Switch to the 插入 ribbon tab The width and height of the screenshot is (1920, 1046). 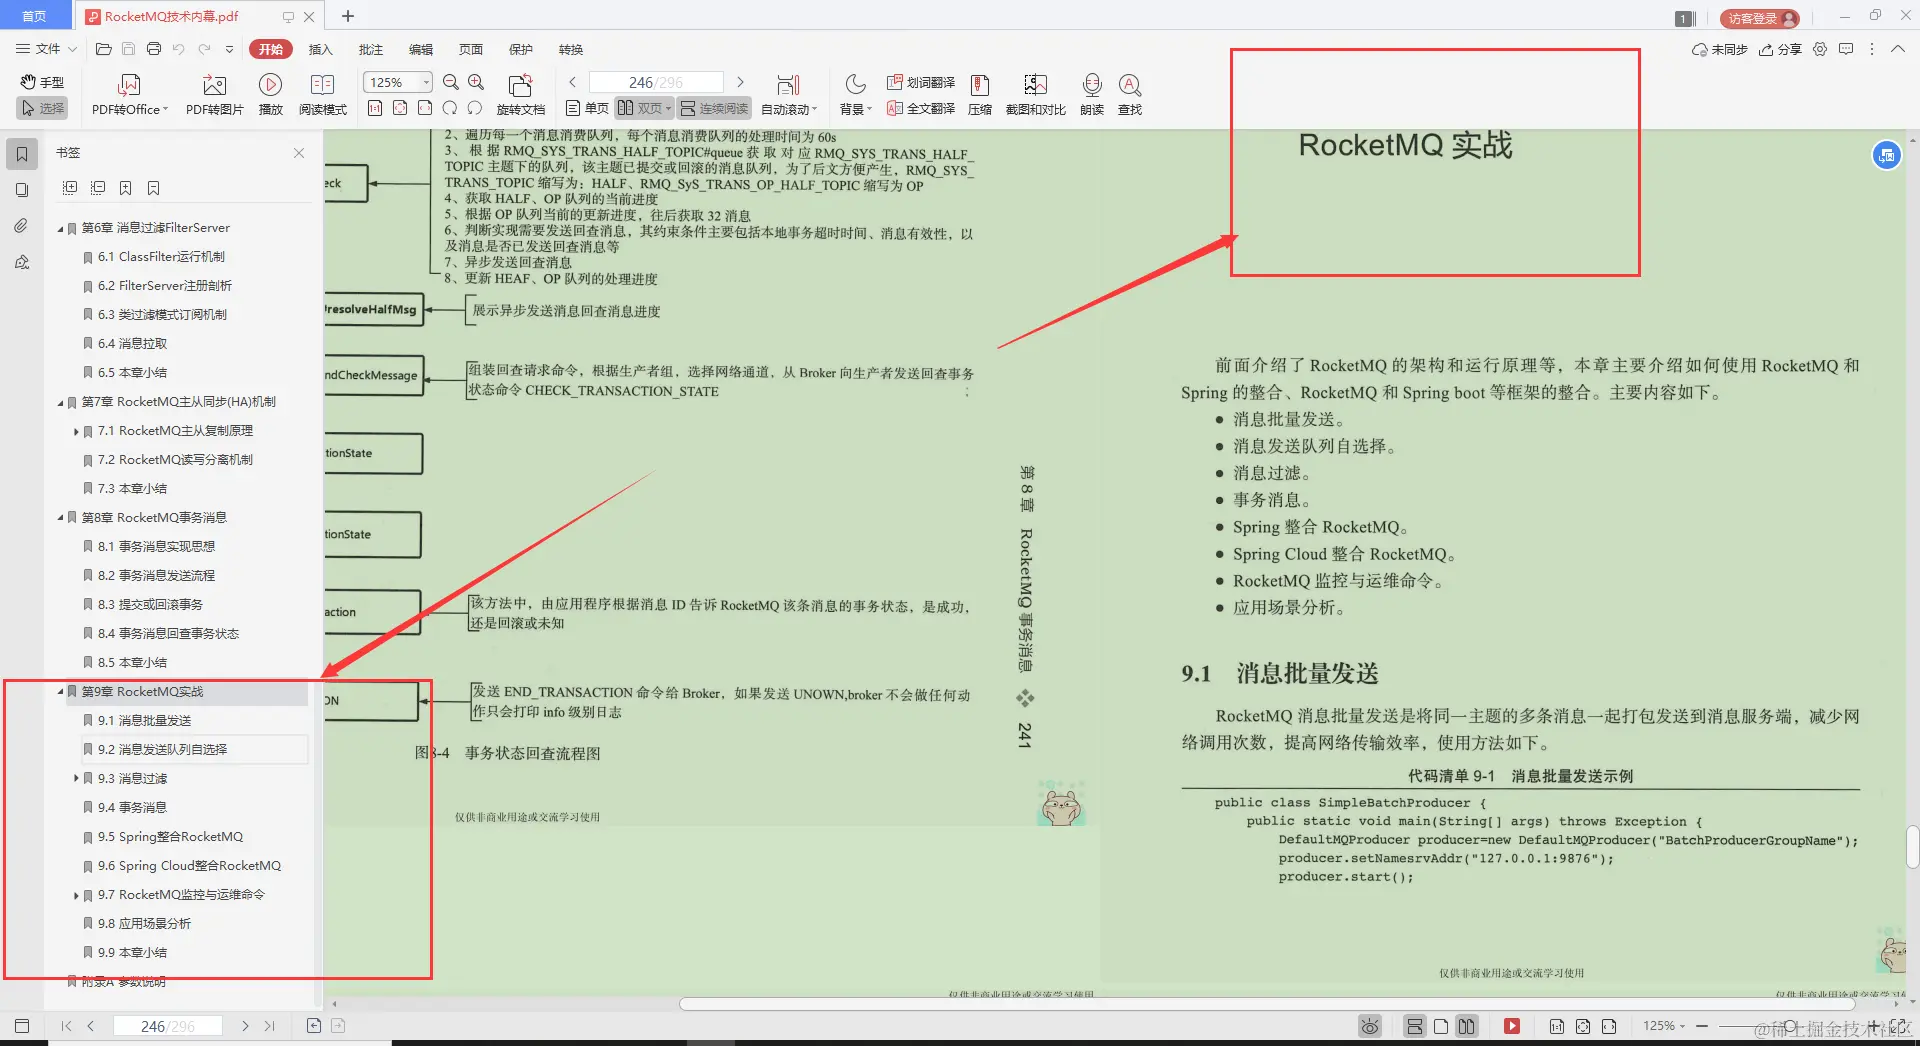[320, 49]
